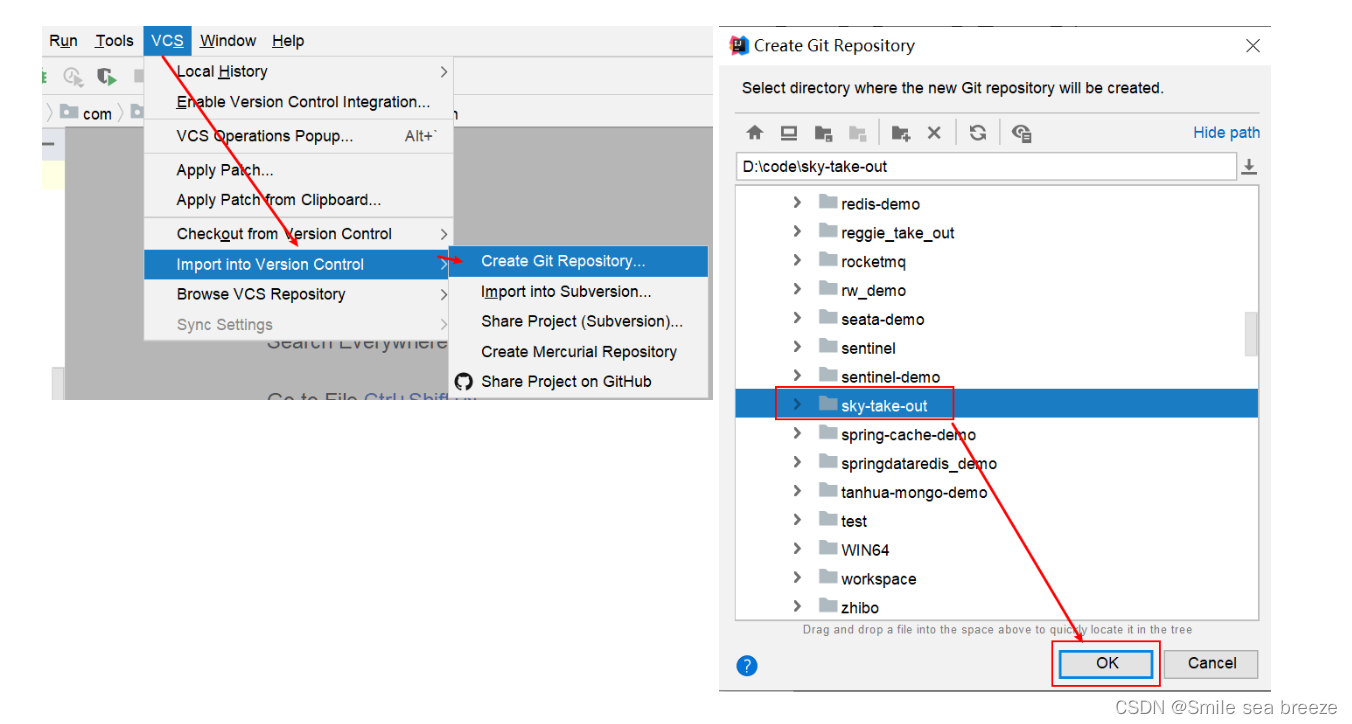Choose Create Mercurial Repository
This screenshot has width=1352, height=724.
coord(579,352)
